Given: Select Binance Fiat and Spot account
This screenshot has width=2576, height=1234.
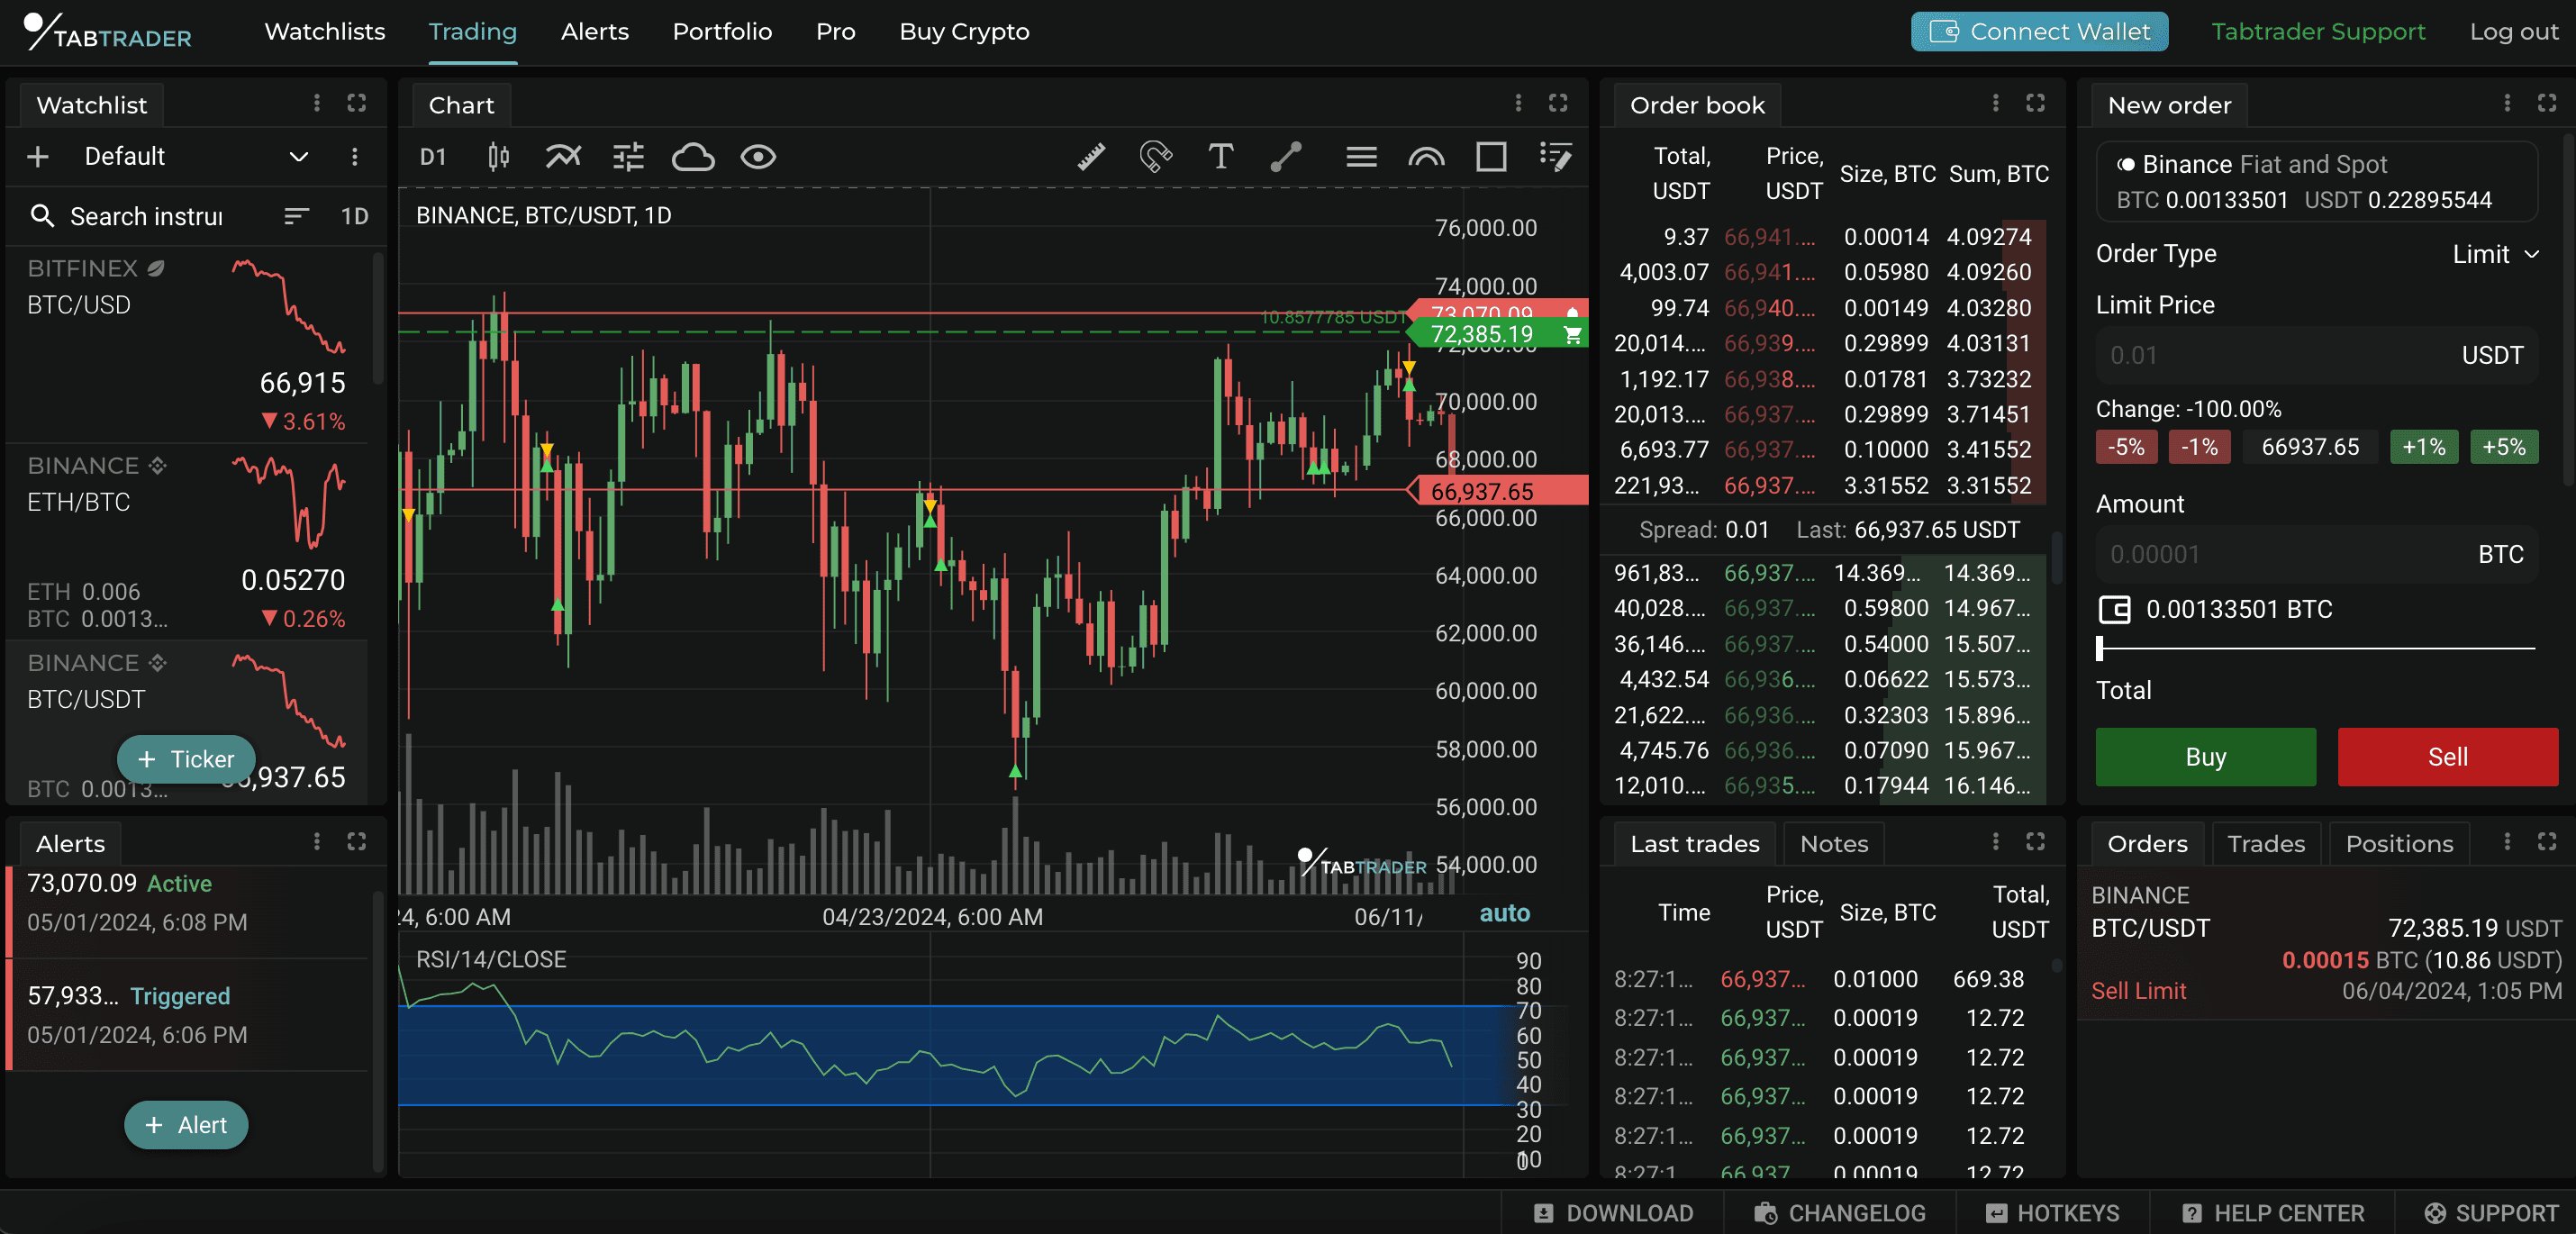Looking at the screenshot, I should tap(2316, 181).
